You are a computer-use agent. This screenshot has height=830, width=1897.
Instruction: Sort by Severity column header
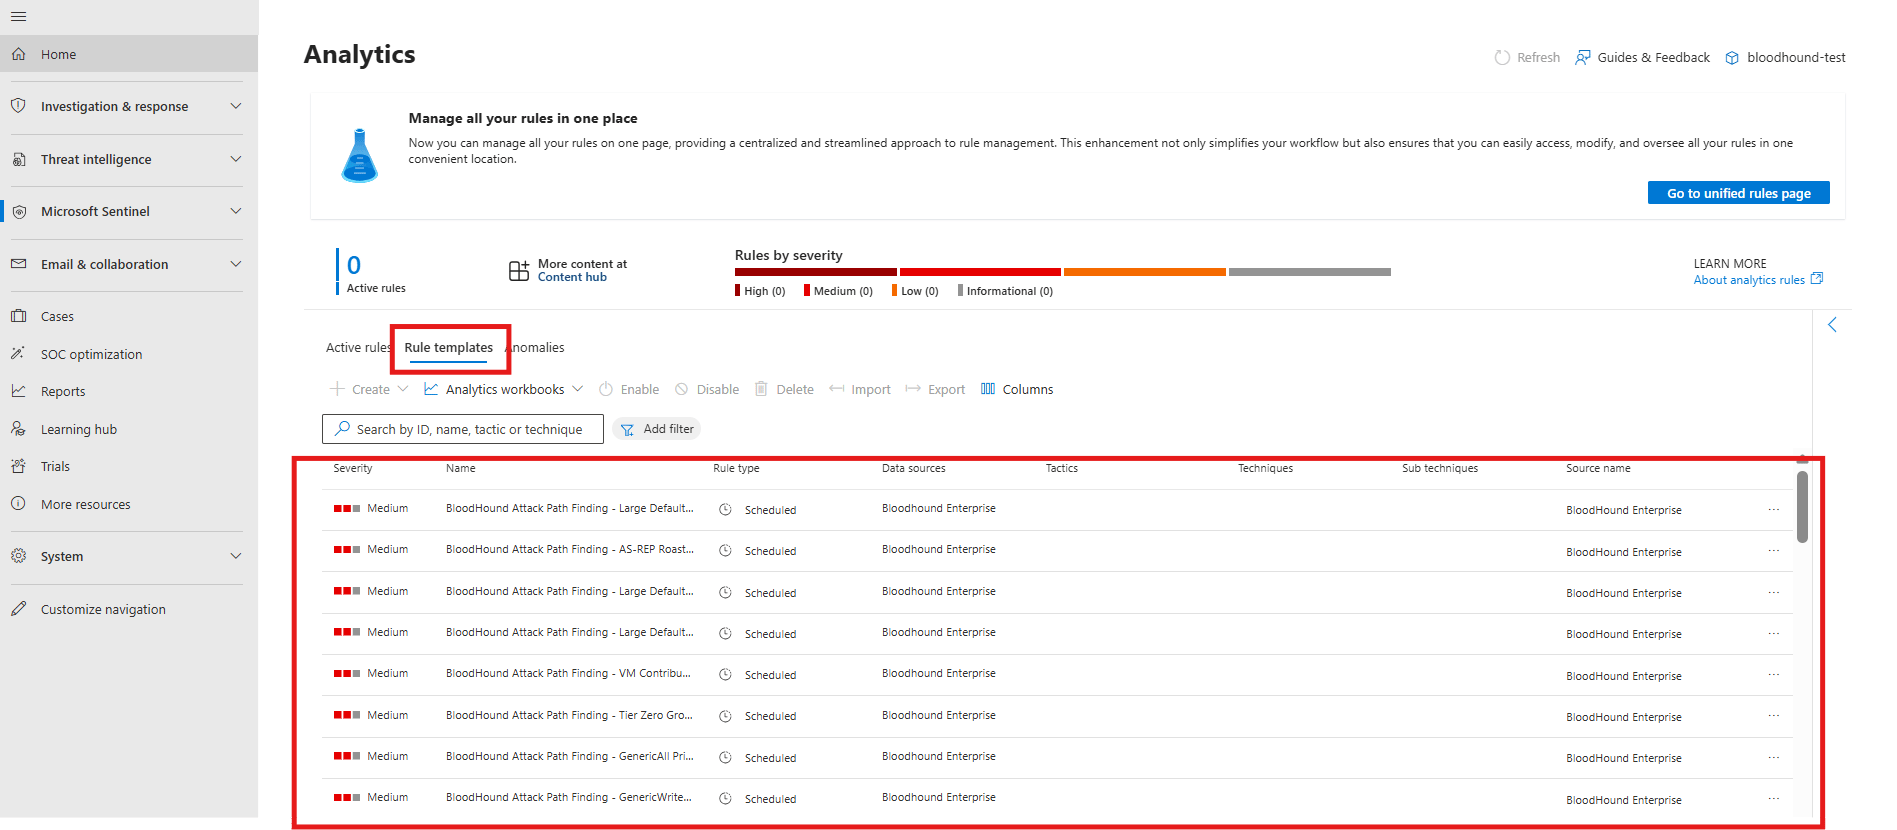pos(353,468)
